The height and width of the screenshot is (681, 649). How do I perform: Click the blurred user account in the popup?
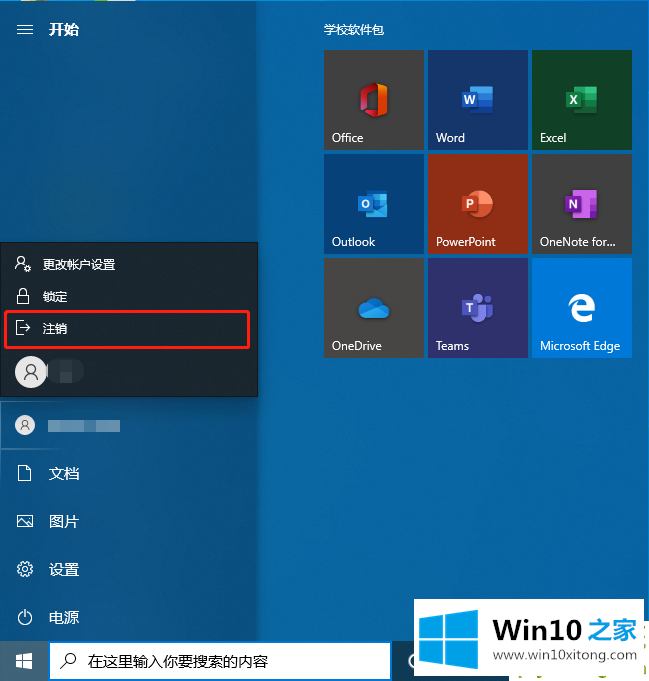click(x=129, y=372)
